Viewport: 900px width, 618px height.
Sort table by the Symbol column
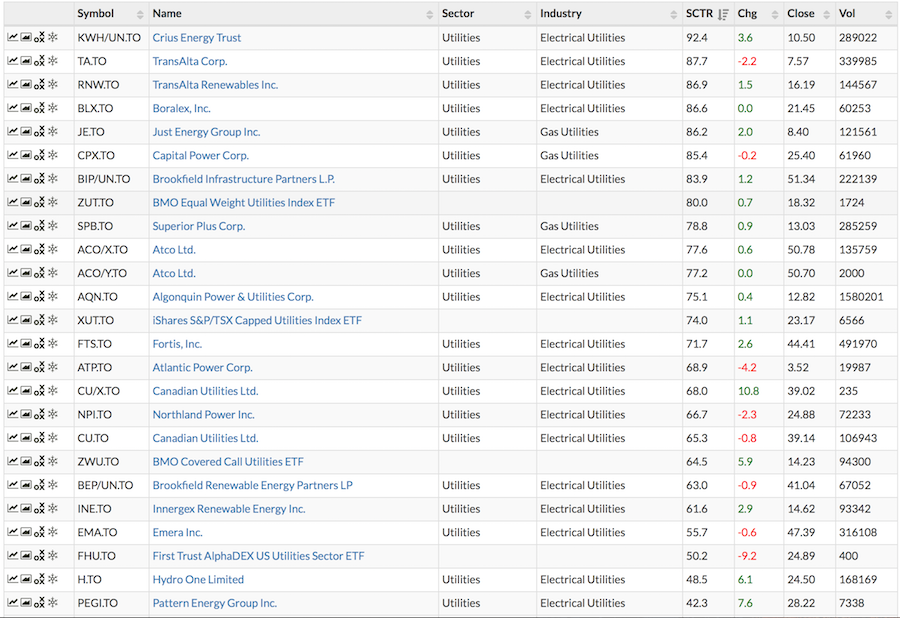pos(111,14)
